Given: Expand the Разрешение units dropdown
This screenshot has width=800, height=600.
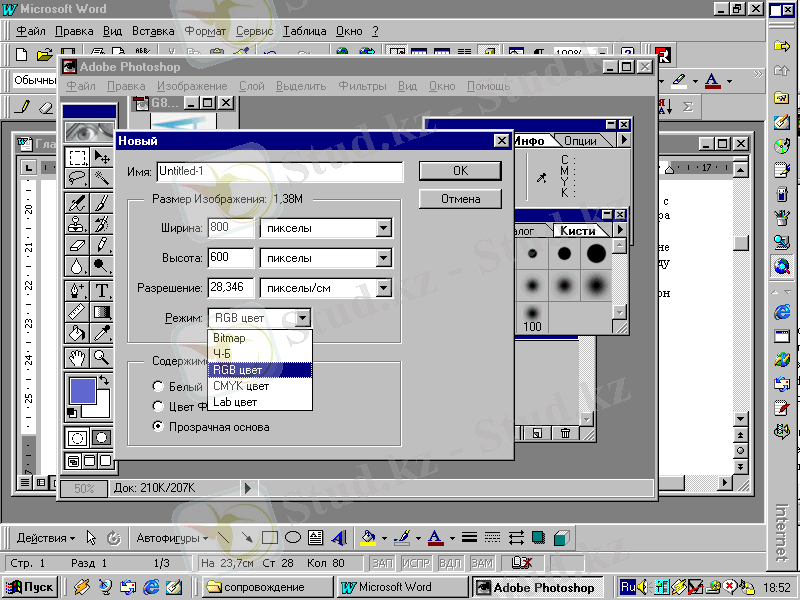Looking at the screenshot, I should [x=383, y=289].
